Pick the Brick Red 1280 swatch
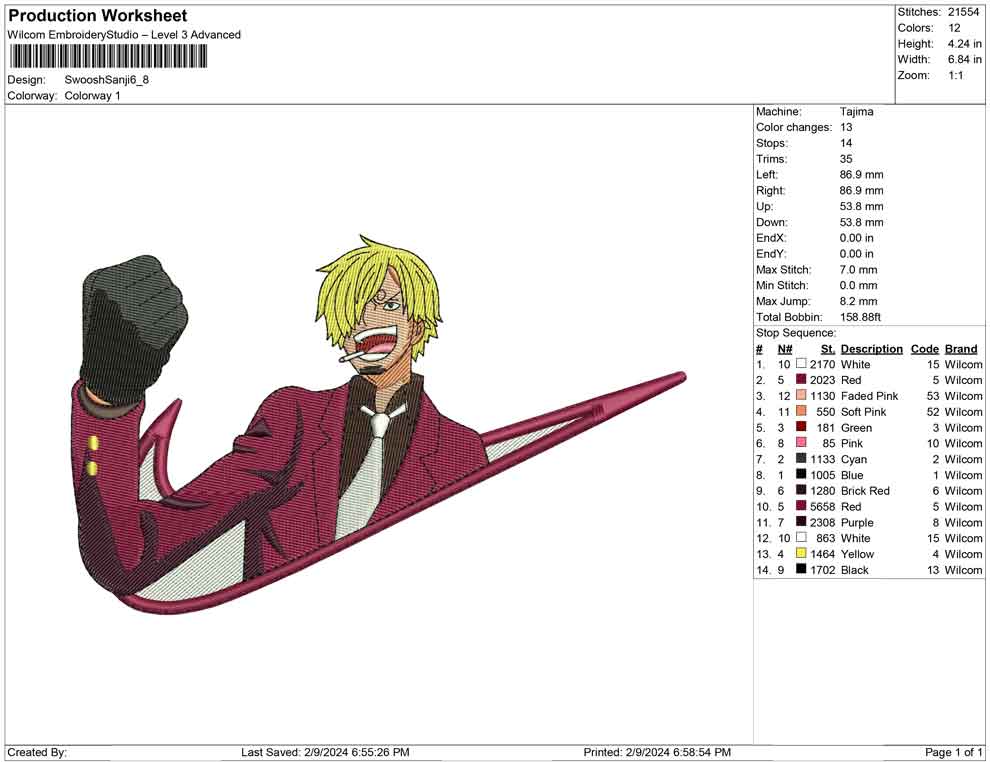Viewport: 990px width, 762px height. click(801, 491)
